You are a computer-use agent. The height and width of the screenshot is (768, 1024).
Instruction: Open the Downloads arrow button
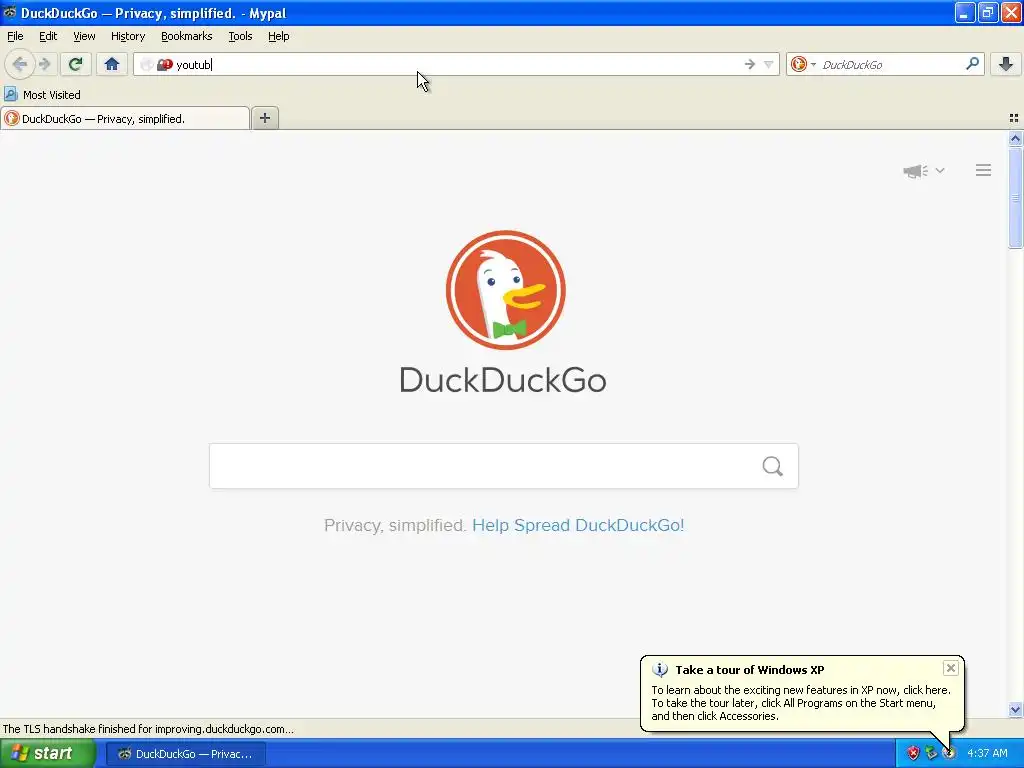click(1006, 64)
